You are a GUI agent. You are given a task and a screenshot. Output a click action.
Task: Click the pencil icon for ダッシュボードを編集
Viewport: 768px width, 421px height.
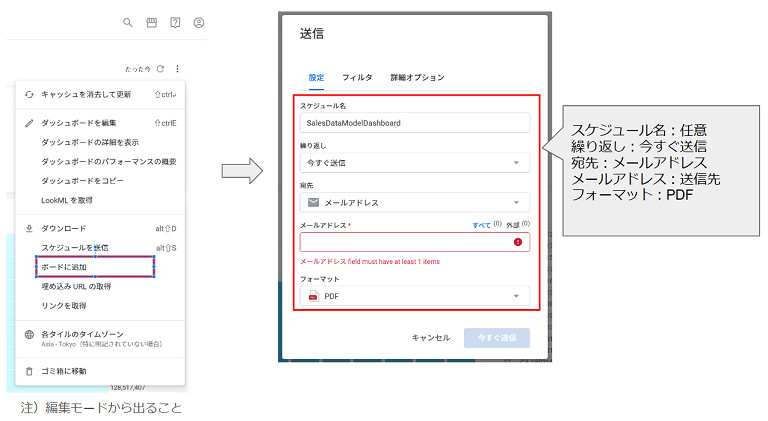29,123
